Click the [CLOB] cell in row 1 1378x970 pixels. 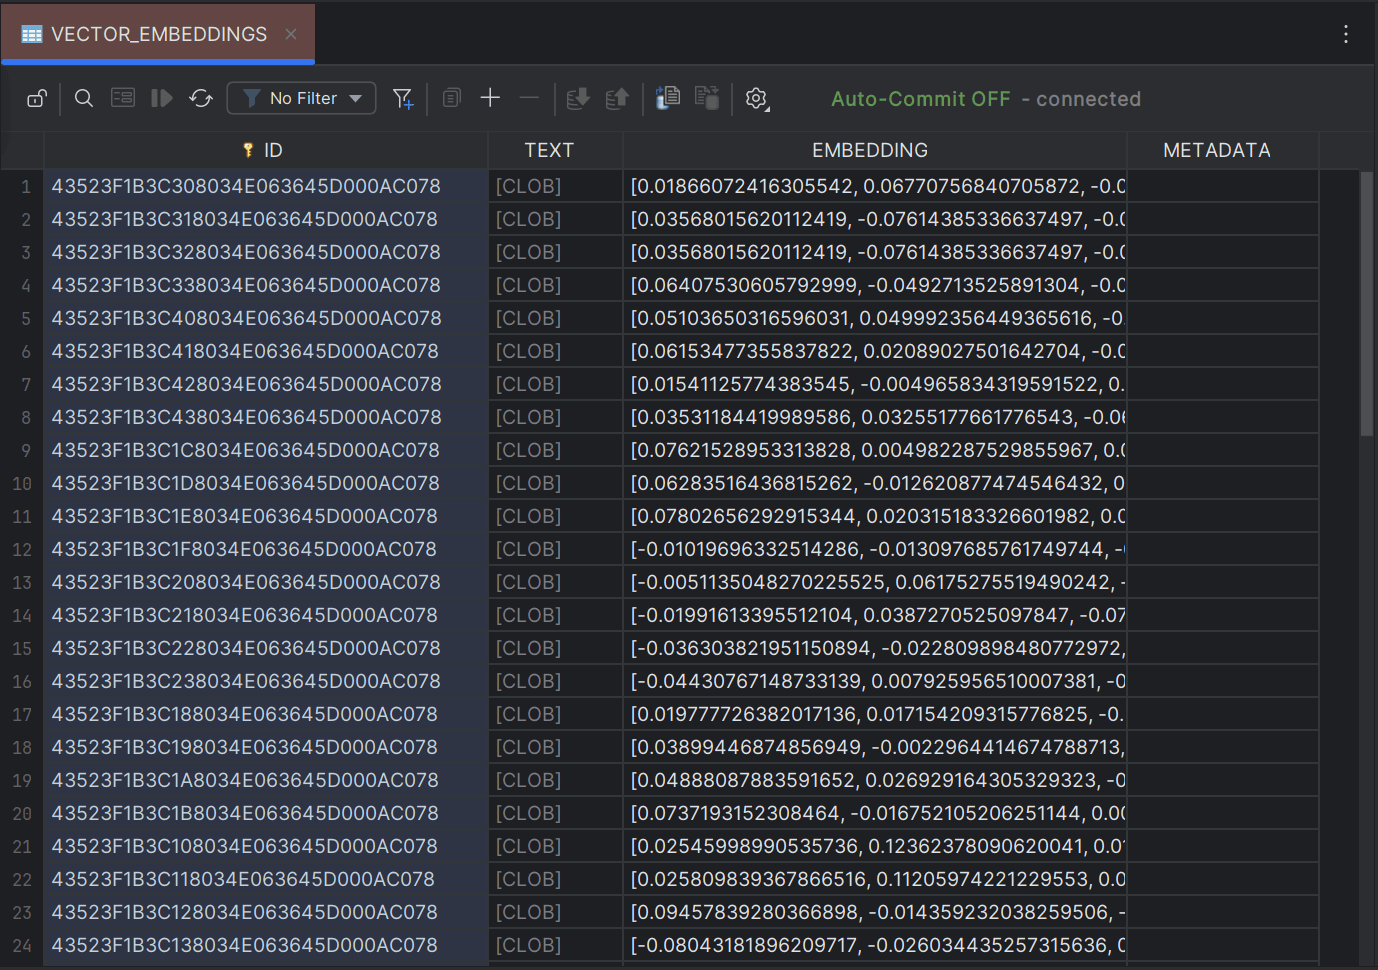(556, 186)
